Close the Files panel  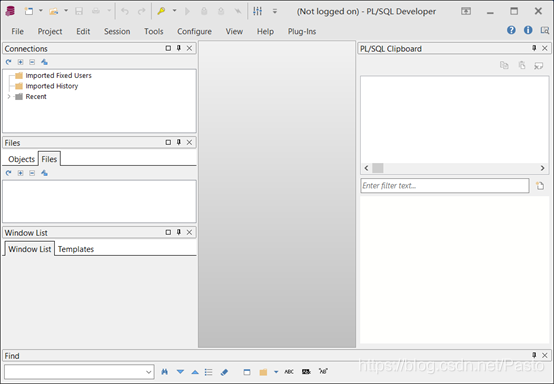pos(190,142)
